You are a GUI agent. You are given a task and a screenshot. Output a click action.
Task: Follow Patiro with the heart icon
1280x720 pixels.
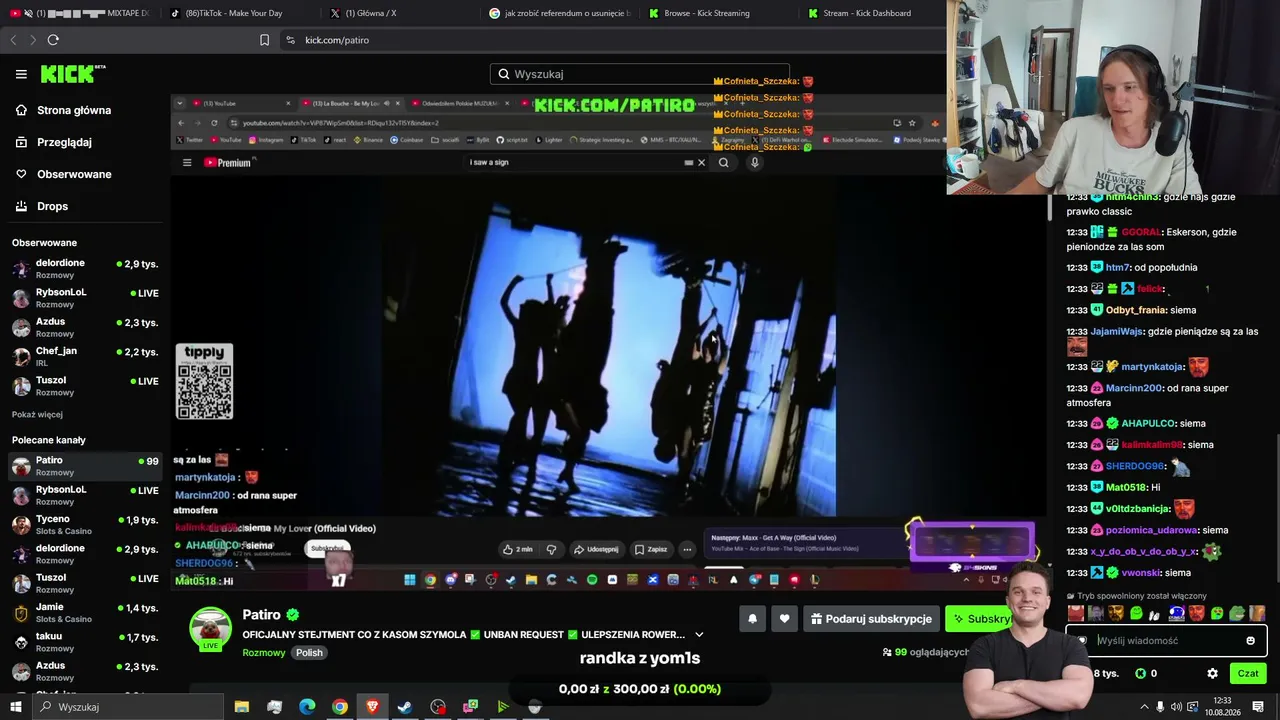[784, 619]
